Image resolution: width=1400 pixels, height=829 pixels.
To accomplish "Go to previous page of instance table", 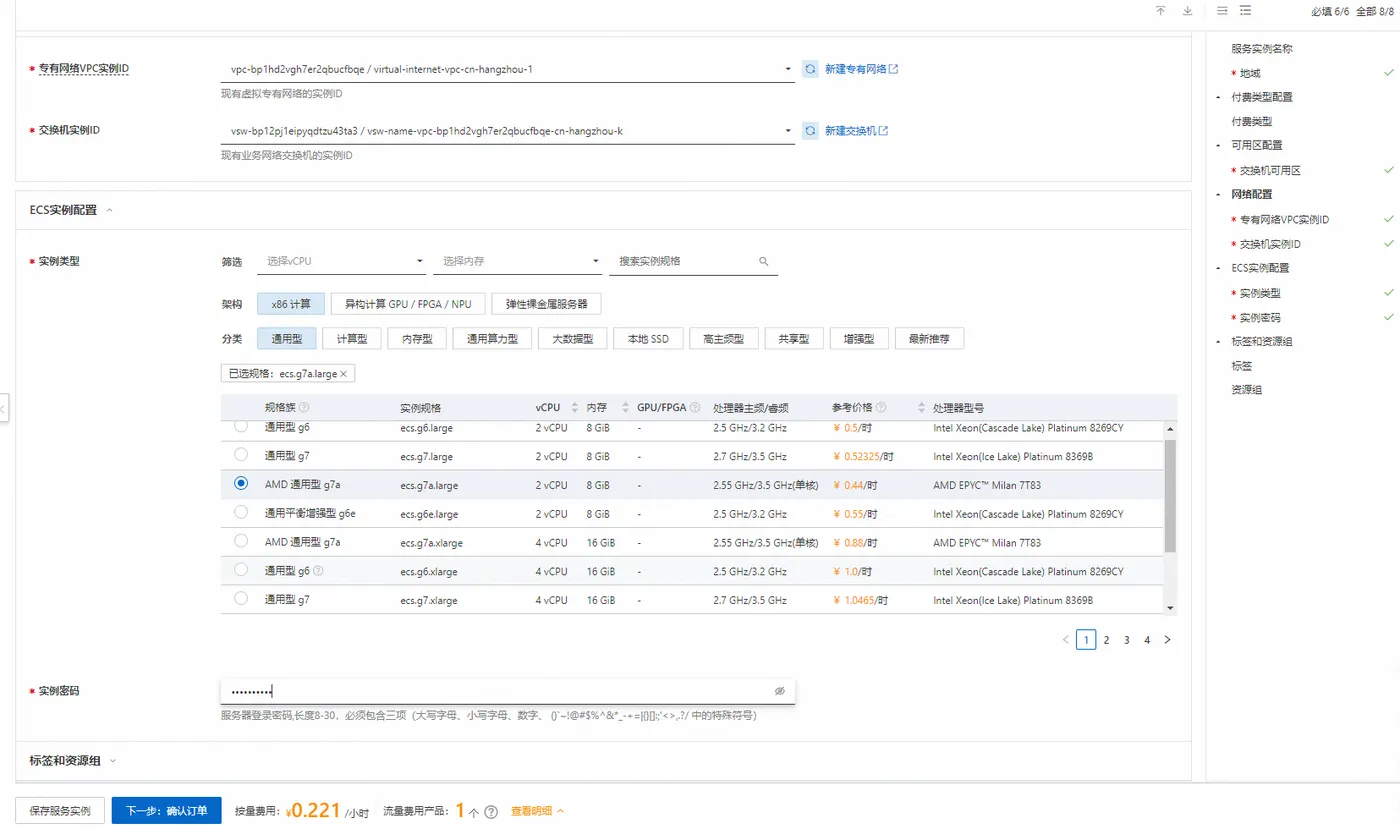I will 1066,640.
